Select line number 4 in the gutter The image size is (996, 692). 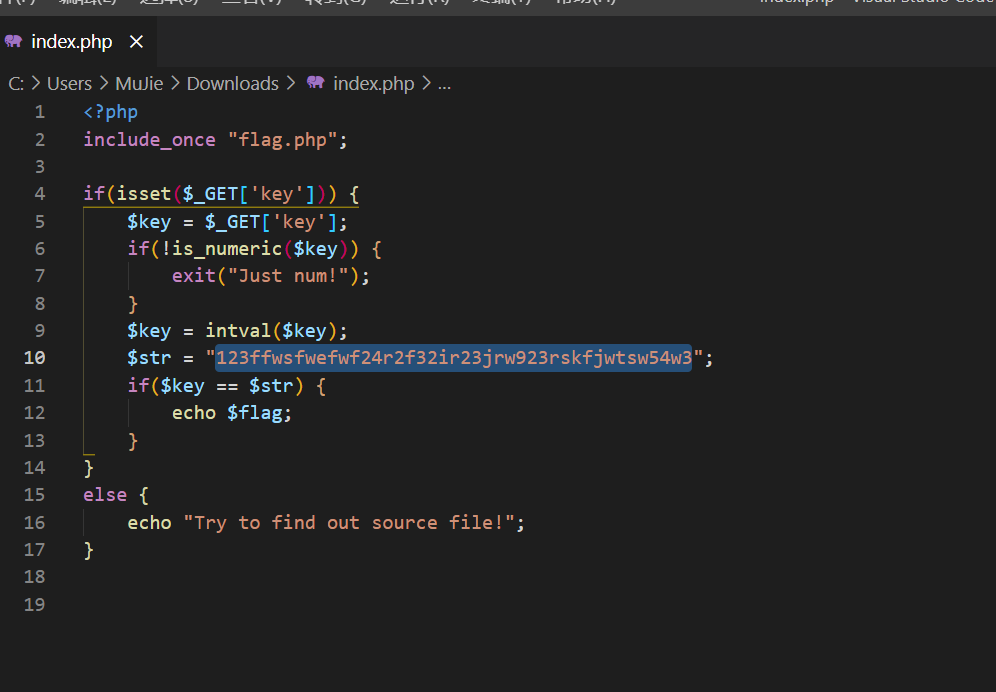(x=40, y=194)
